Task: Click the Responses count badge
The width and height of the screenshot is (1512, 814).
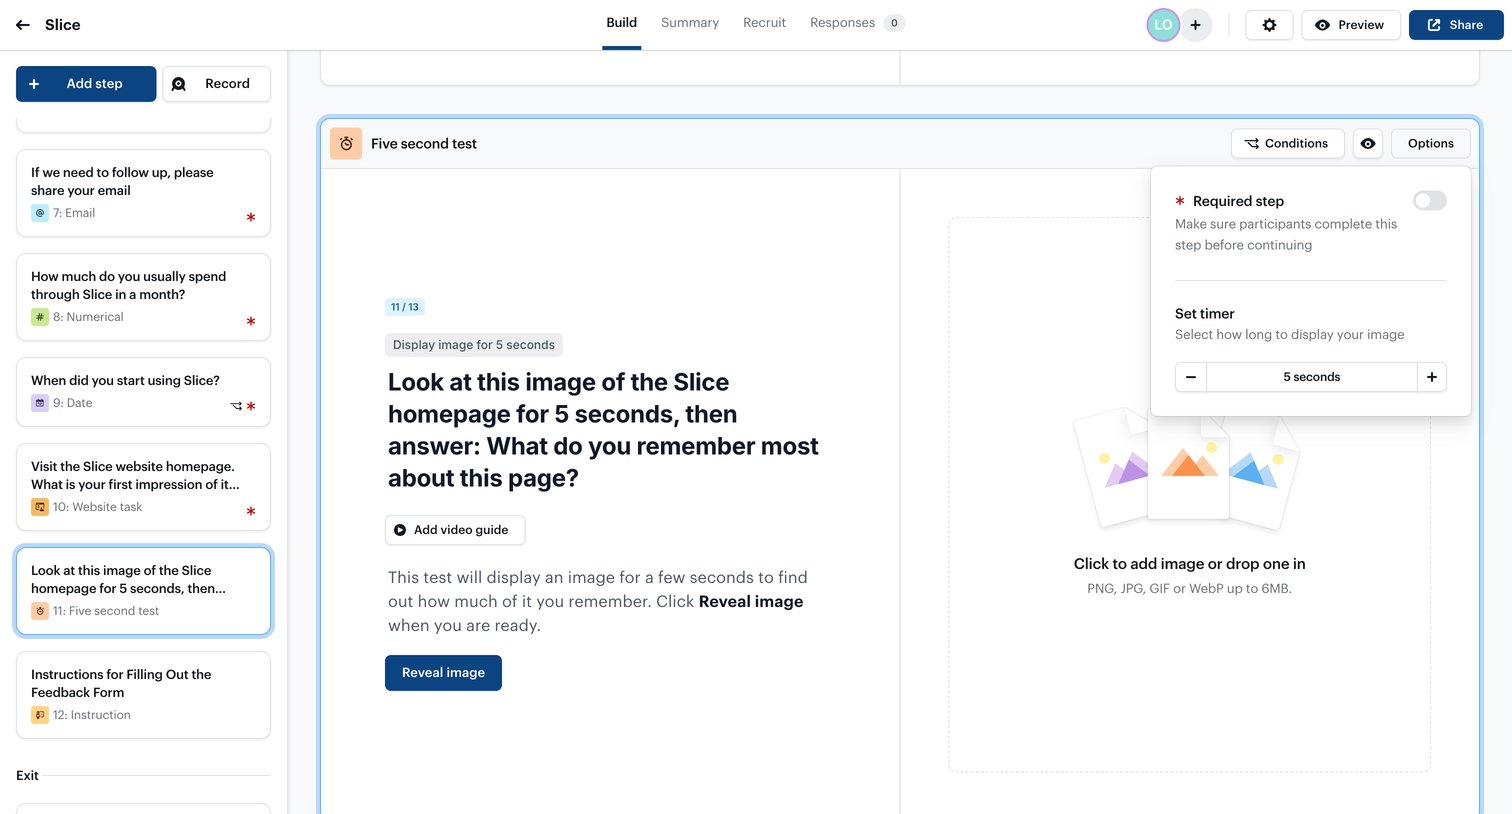Action: tap(894, 23)
